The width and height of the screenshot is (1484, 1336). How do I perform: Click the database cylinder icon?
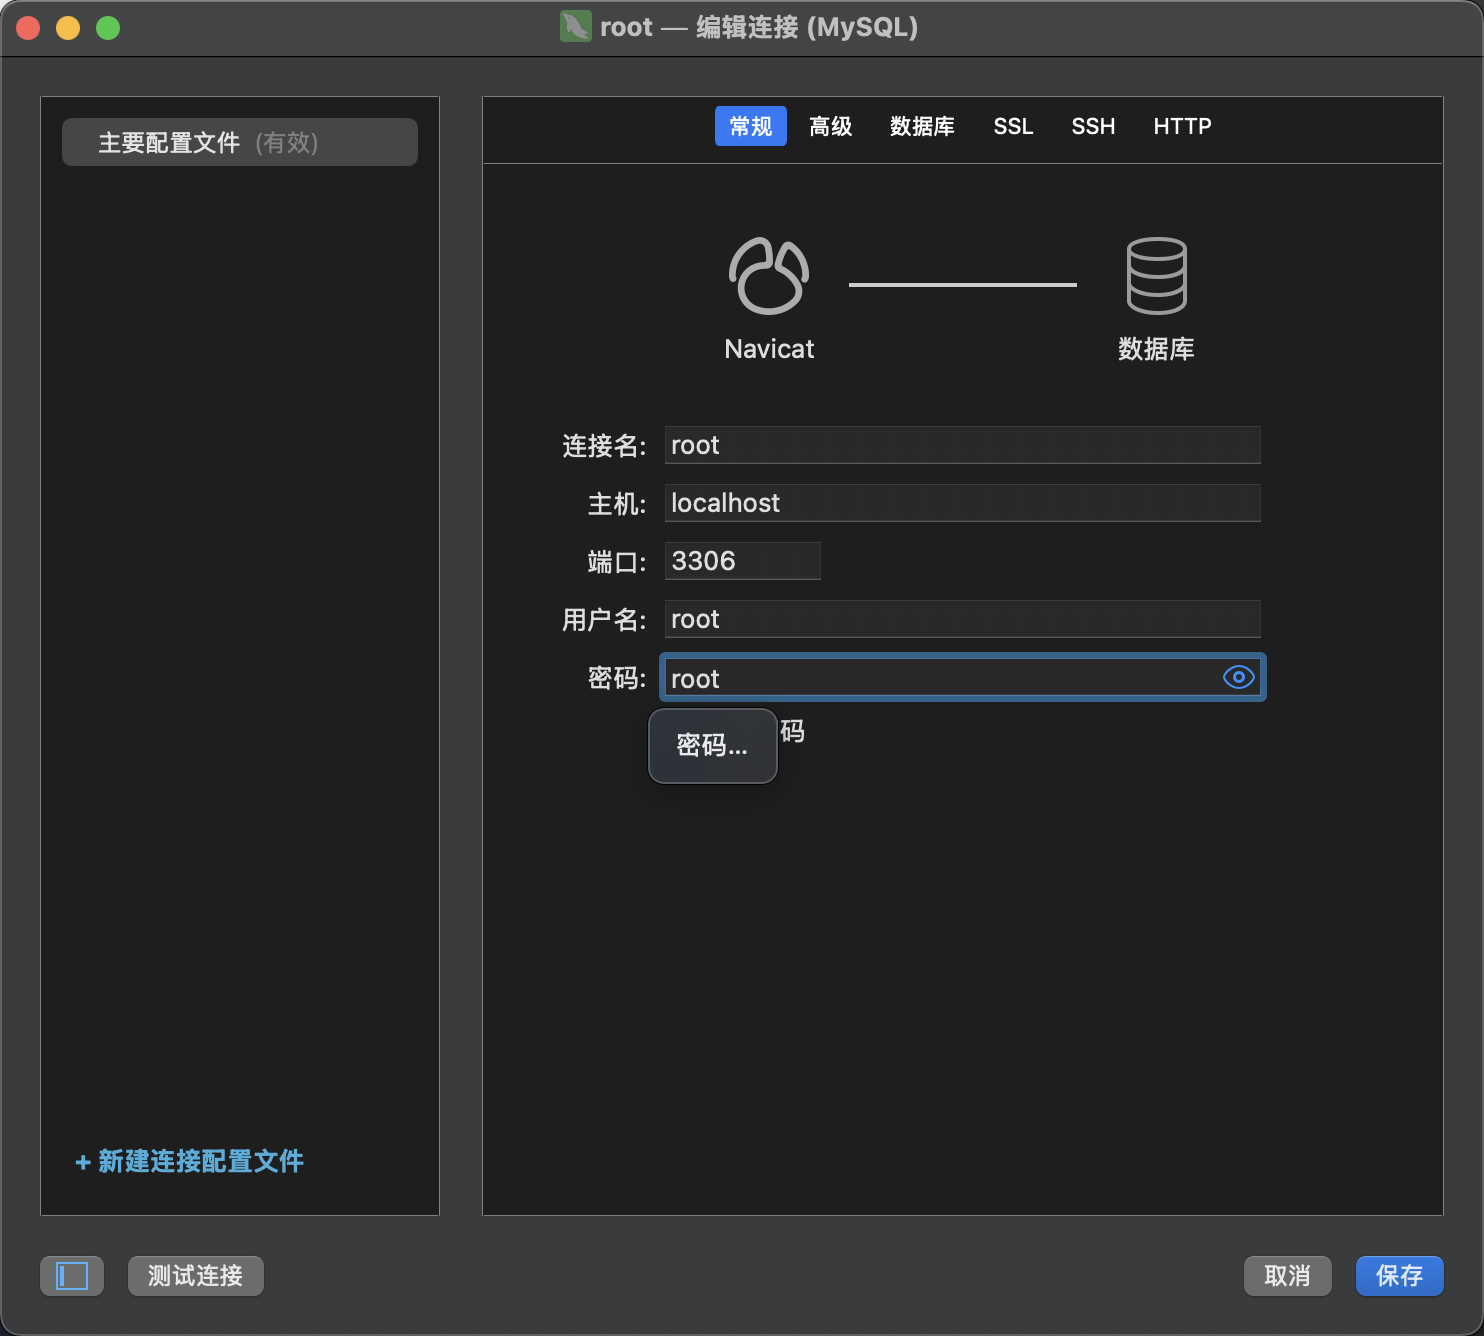[x=1156, y=276]
